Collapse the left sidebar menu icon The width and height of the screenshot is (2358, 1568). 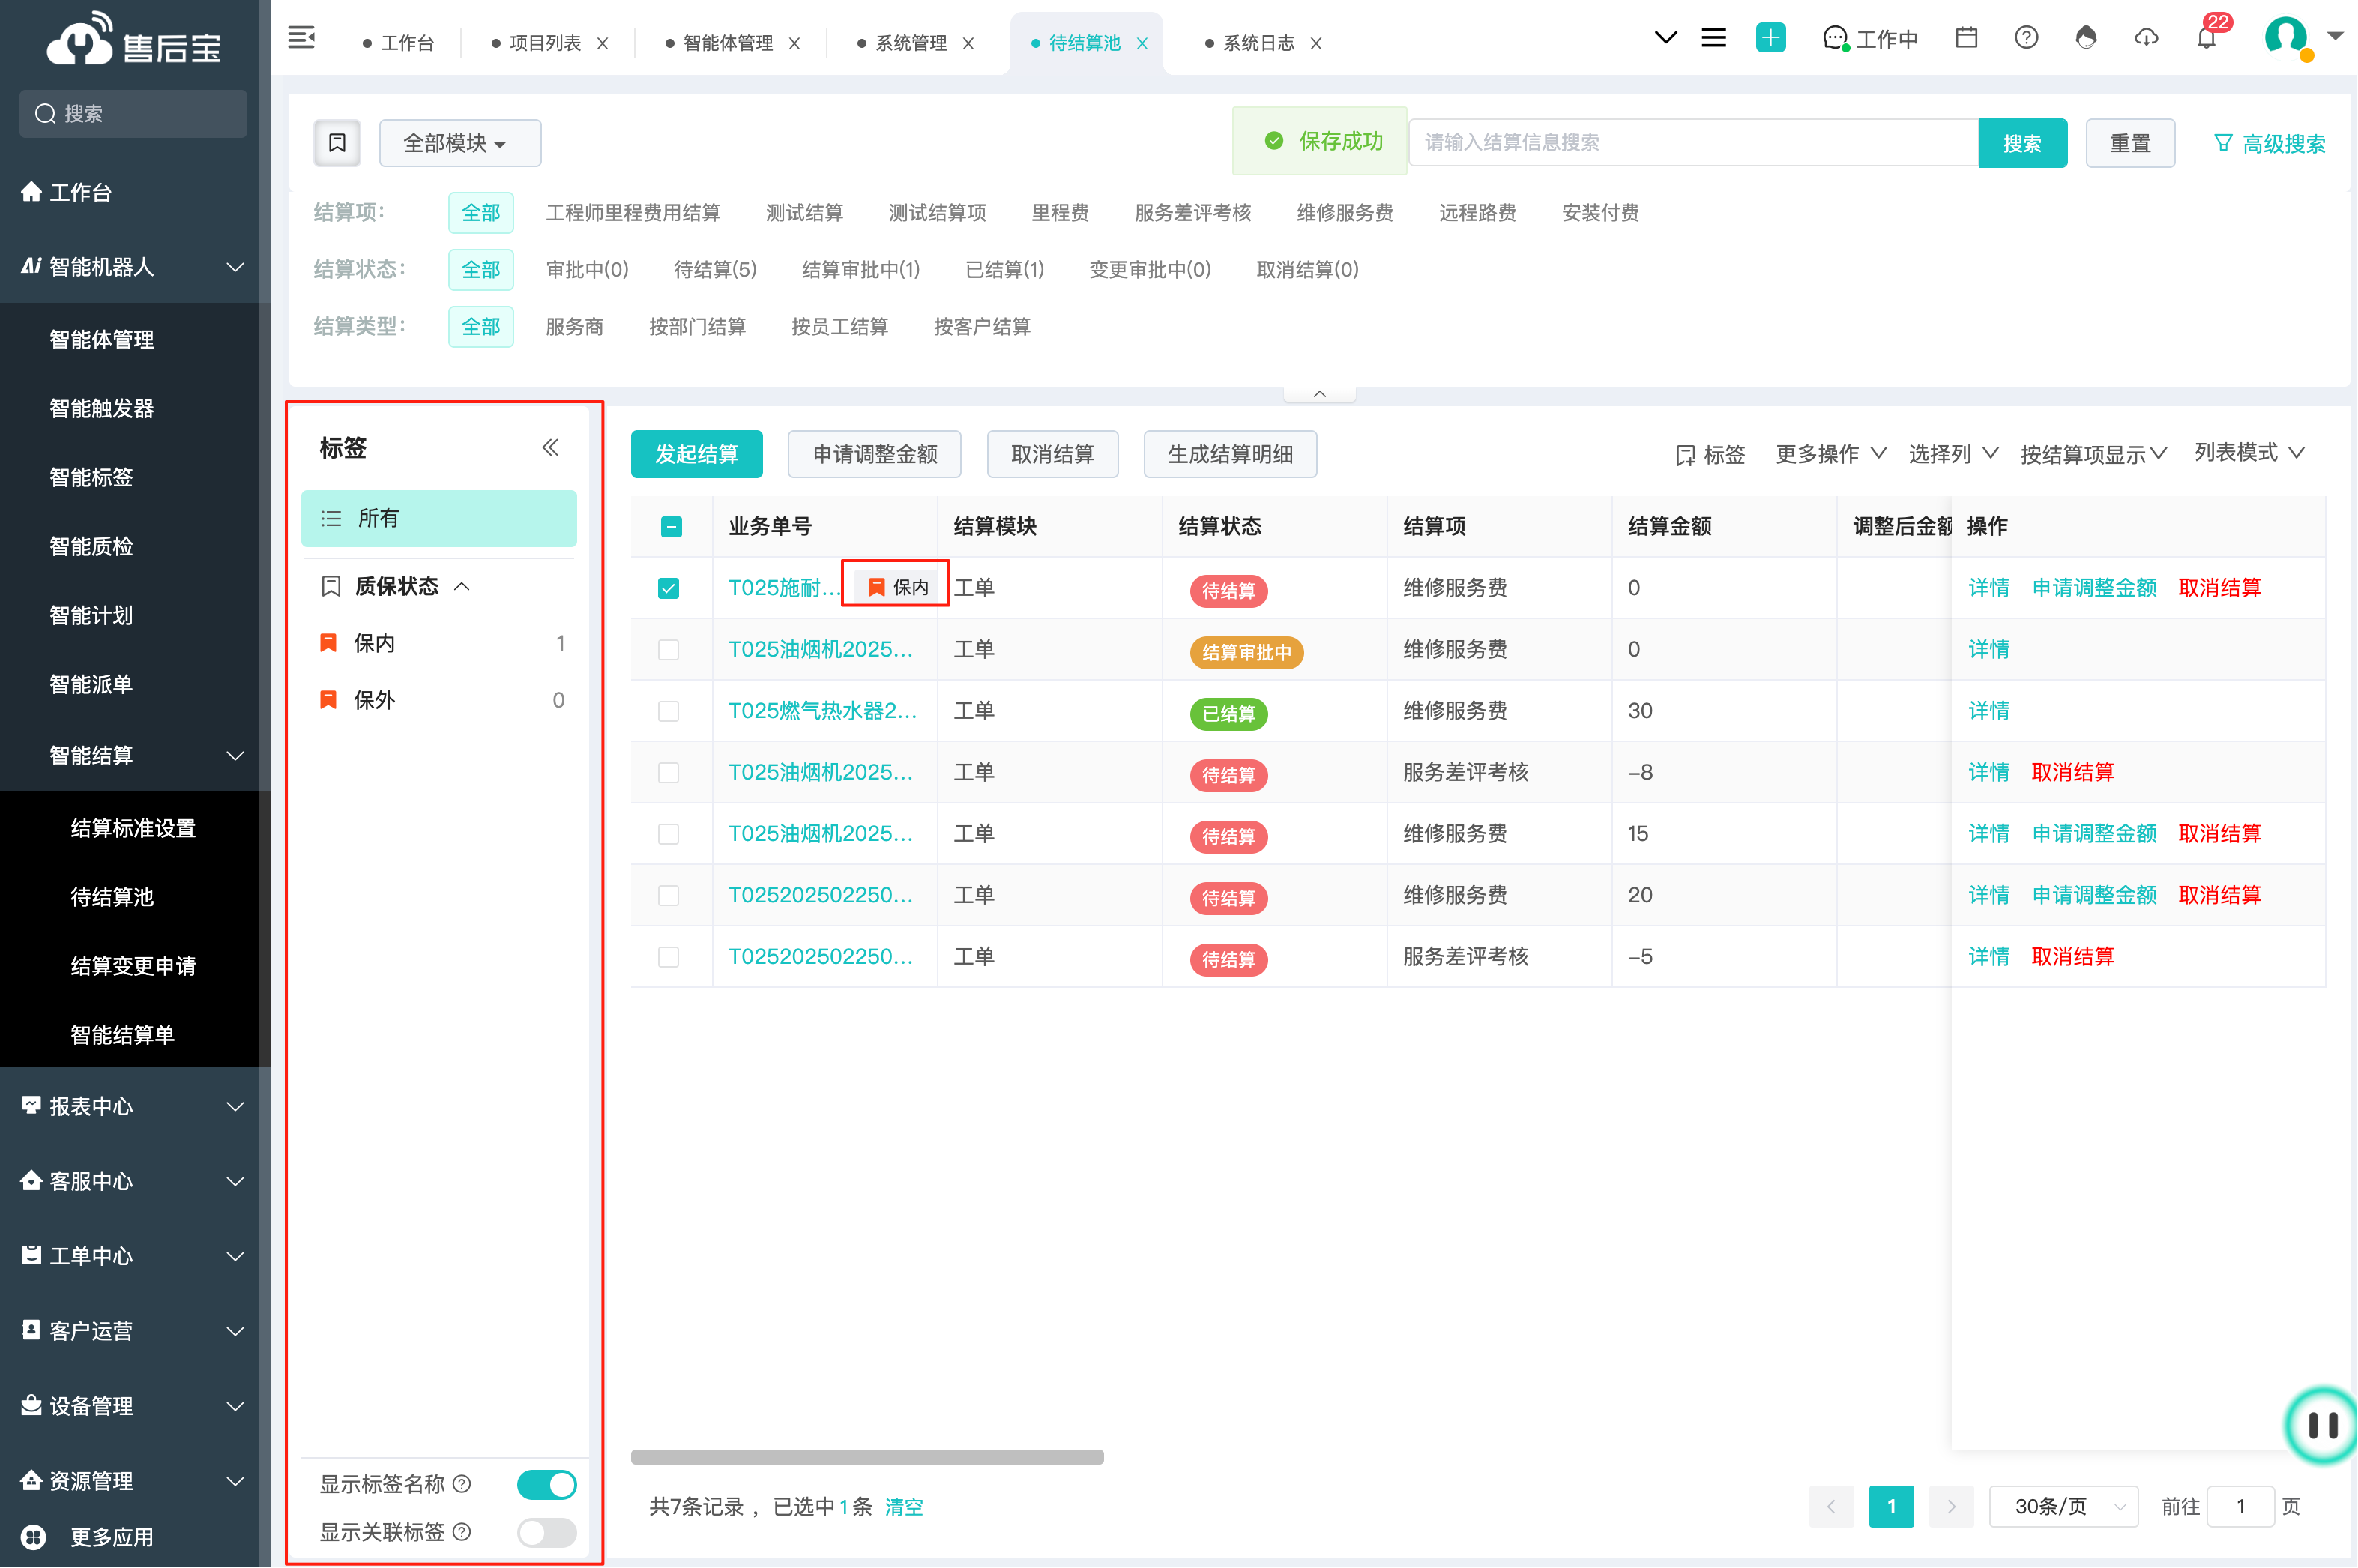pyautogui.click(x=301, y=38)
